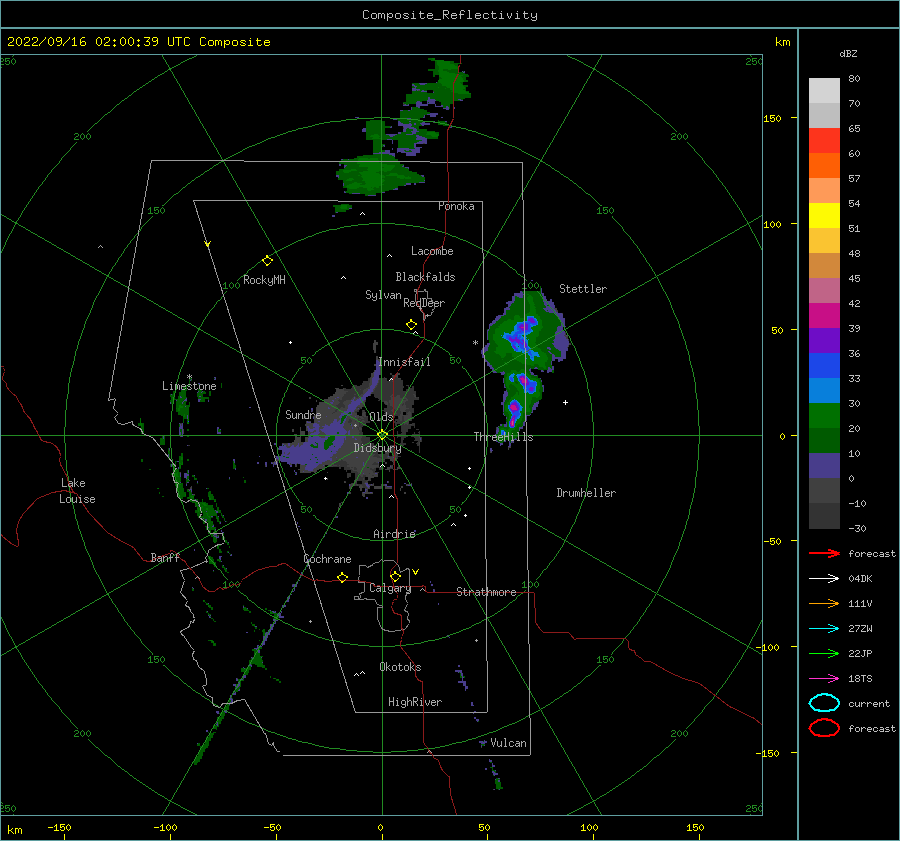
Task: Click the Lacombe town label
Action: pos(432,251)
